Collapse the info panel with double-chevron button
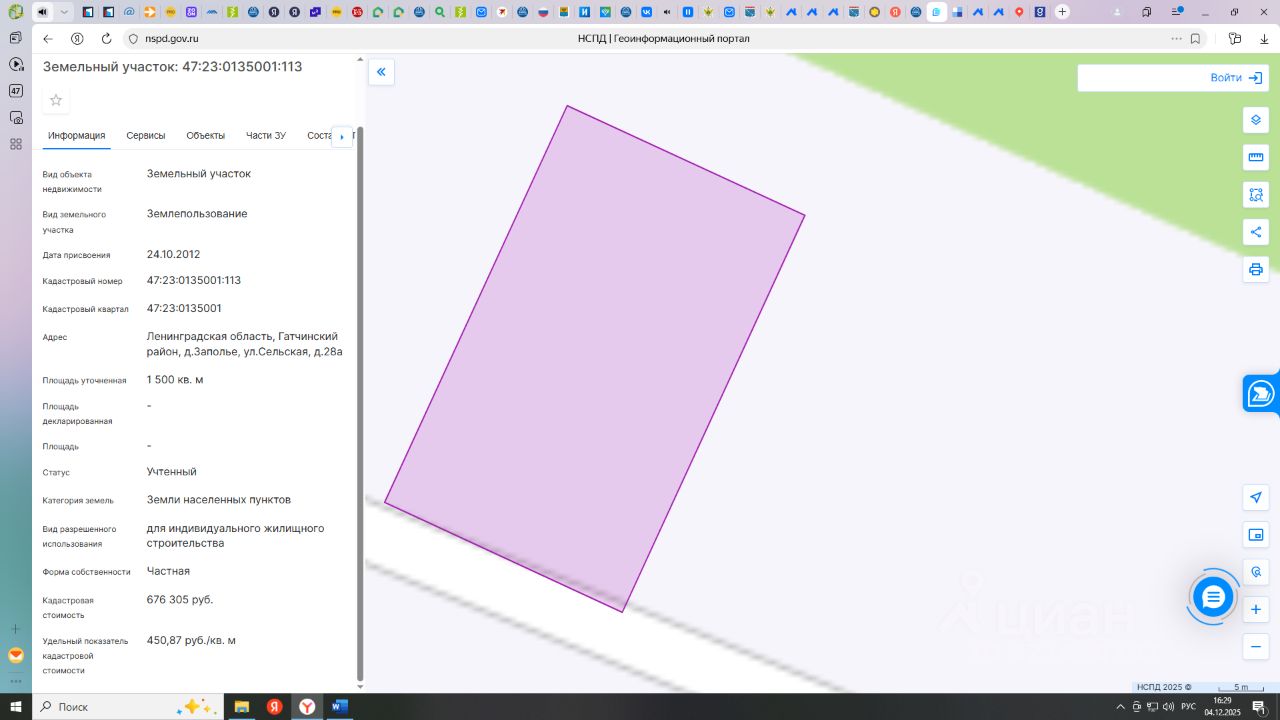The width and height of the screenshot is (1280, 720). (381, 72)
